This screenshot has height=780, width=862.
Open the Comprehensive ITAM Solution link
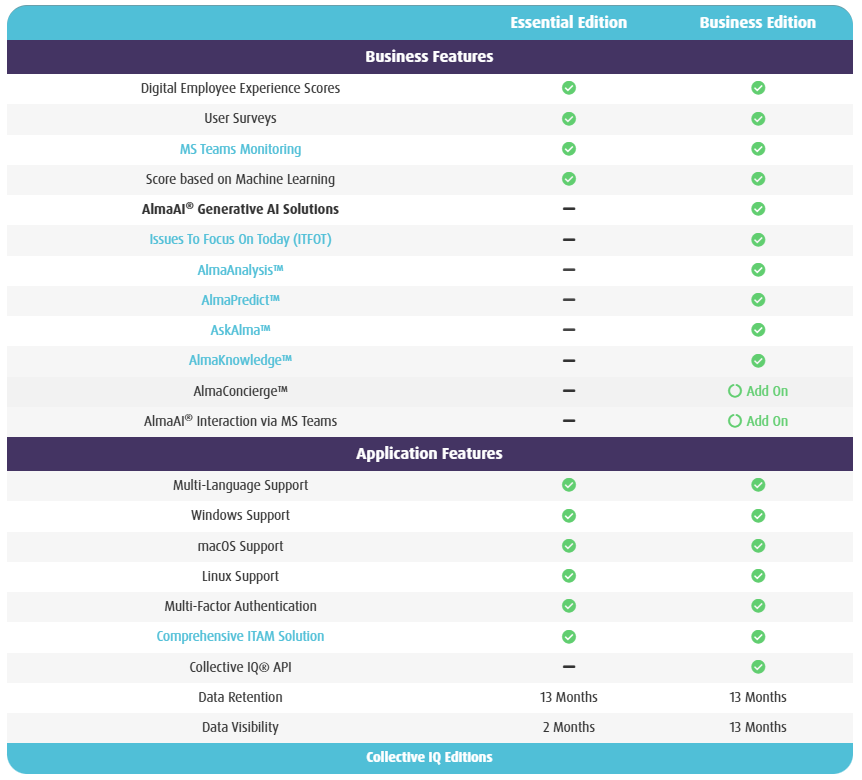tap(240, 636)
